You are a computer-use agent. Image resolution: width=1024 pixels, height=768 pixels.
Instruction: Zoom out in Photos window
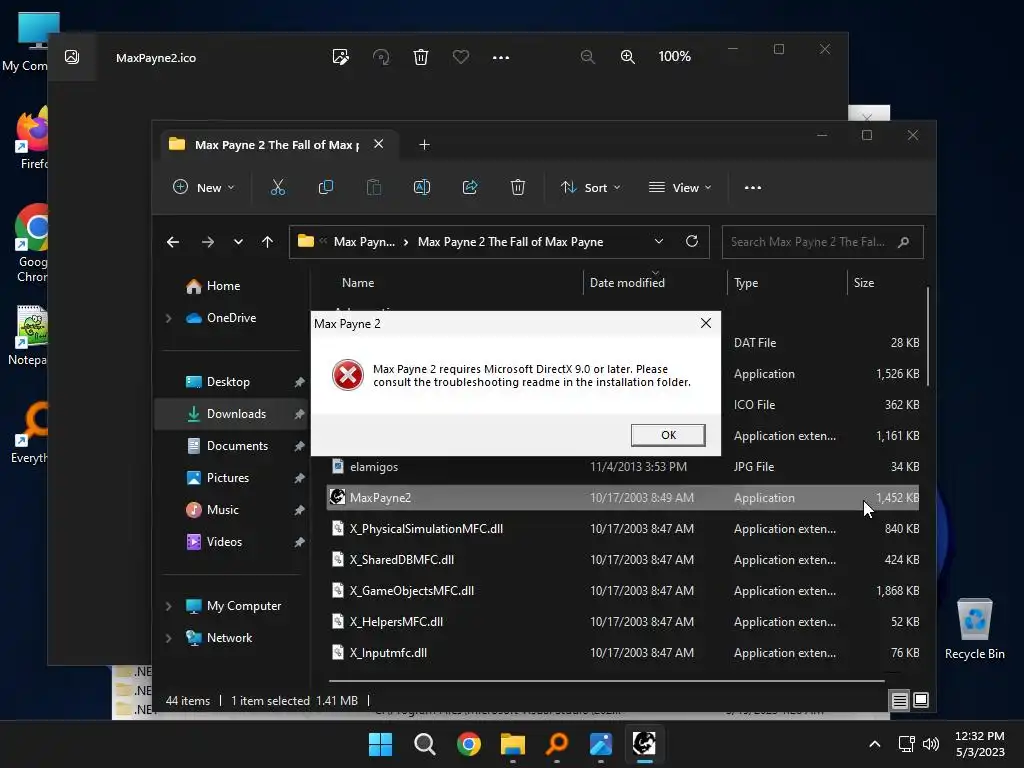click(588, 57)
